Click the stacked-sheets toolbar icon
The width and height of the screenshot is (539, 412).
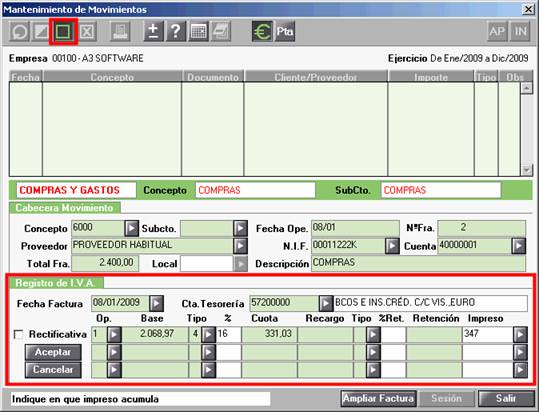coord(221,32)
